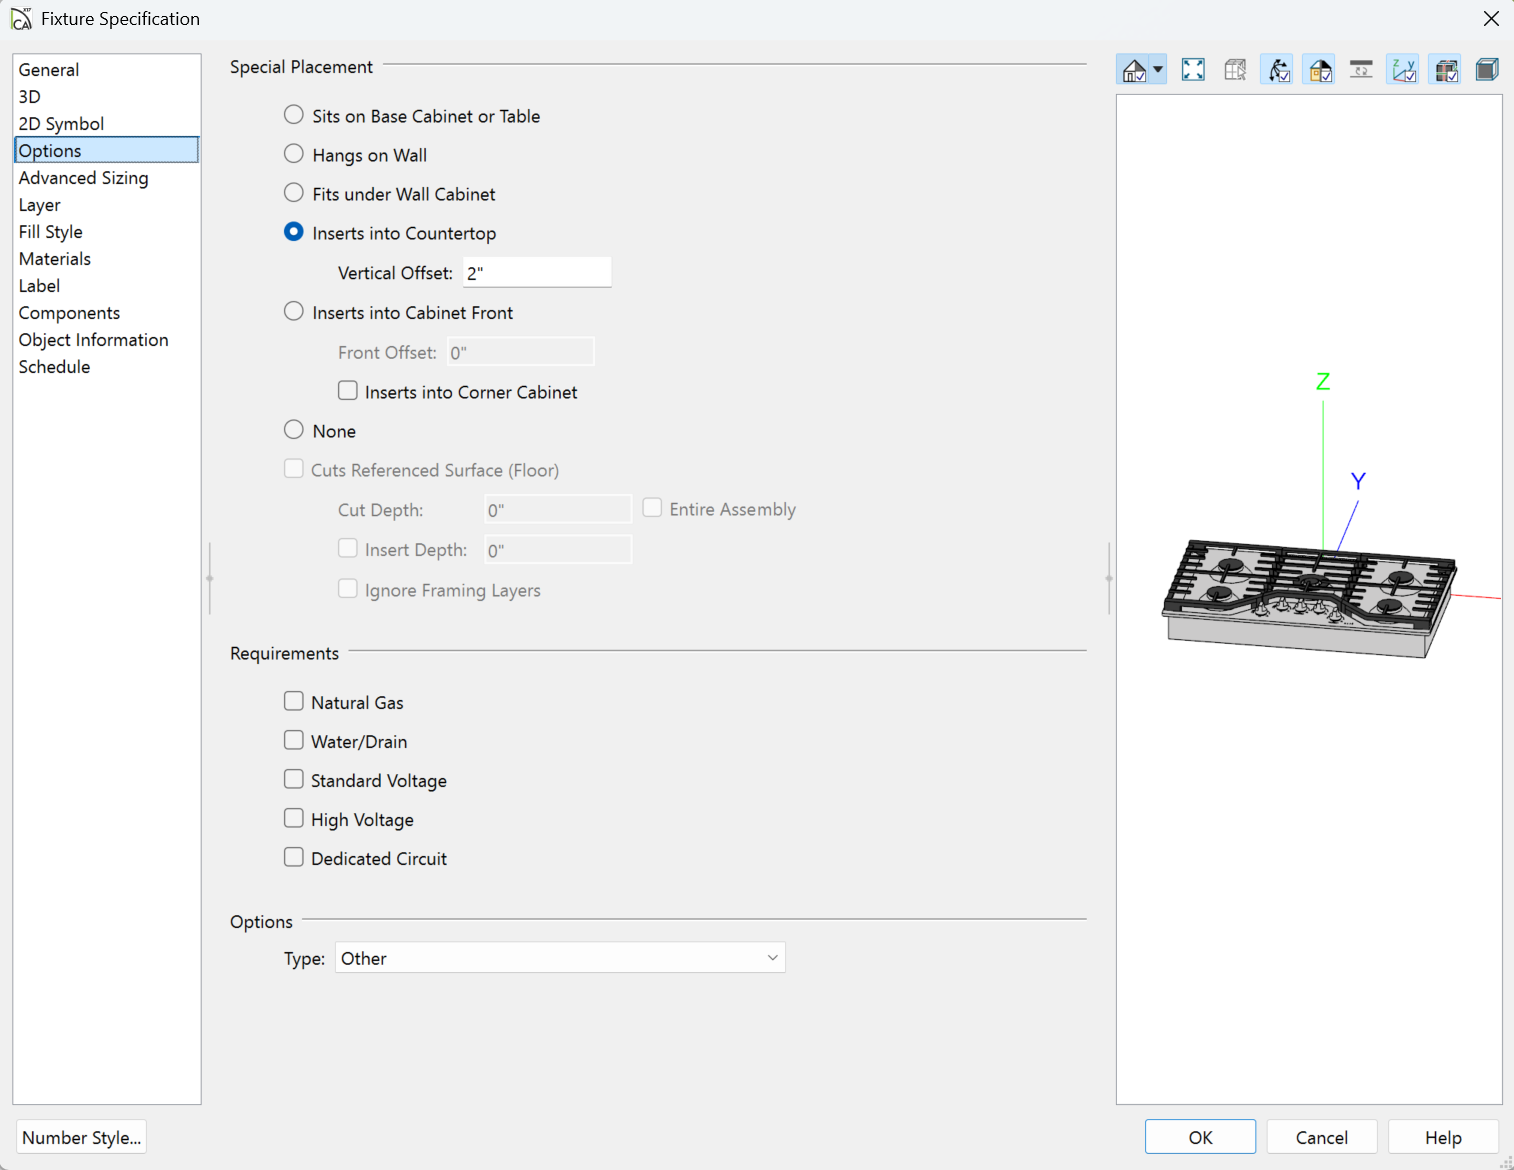The image size is (1514, 1170).
Task: Toggle the XYZ axes display icon
Action: tap(1403, 70)
